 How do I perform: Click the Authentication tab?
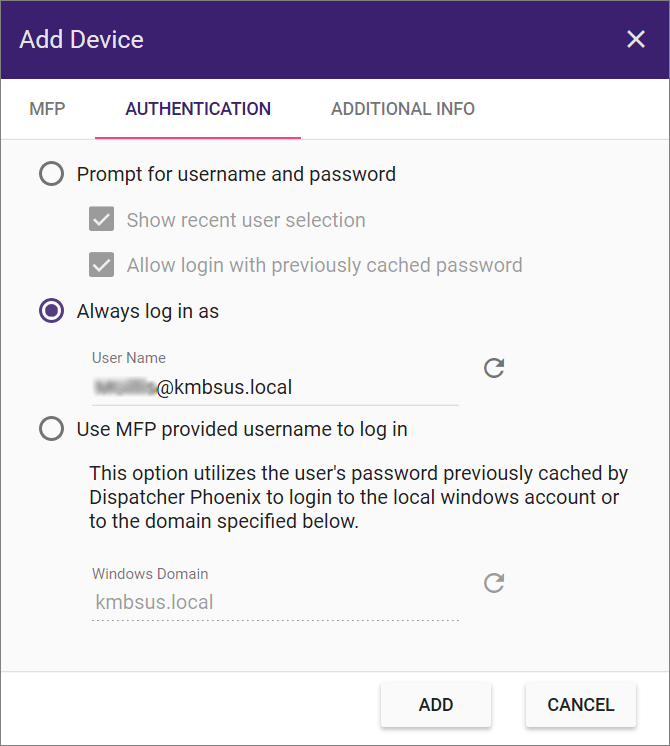[x=198, y=109]
